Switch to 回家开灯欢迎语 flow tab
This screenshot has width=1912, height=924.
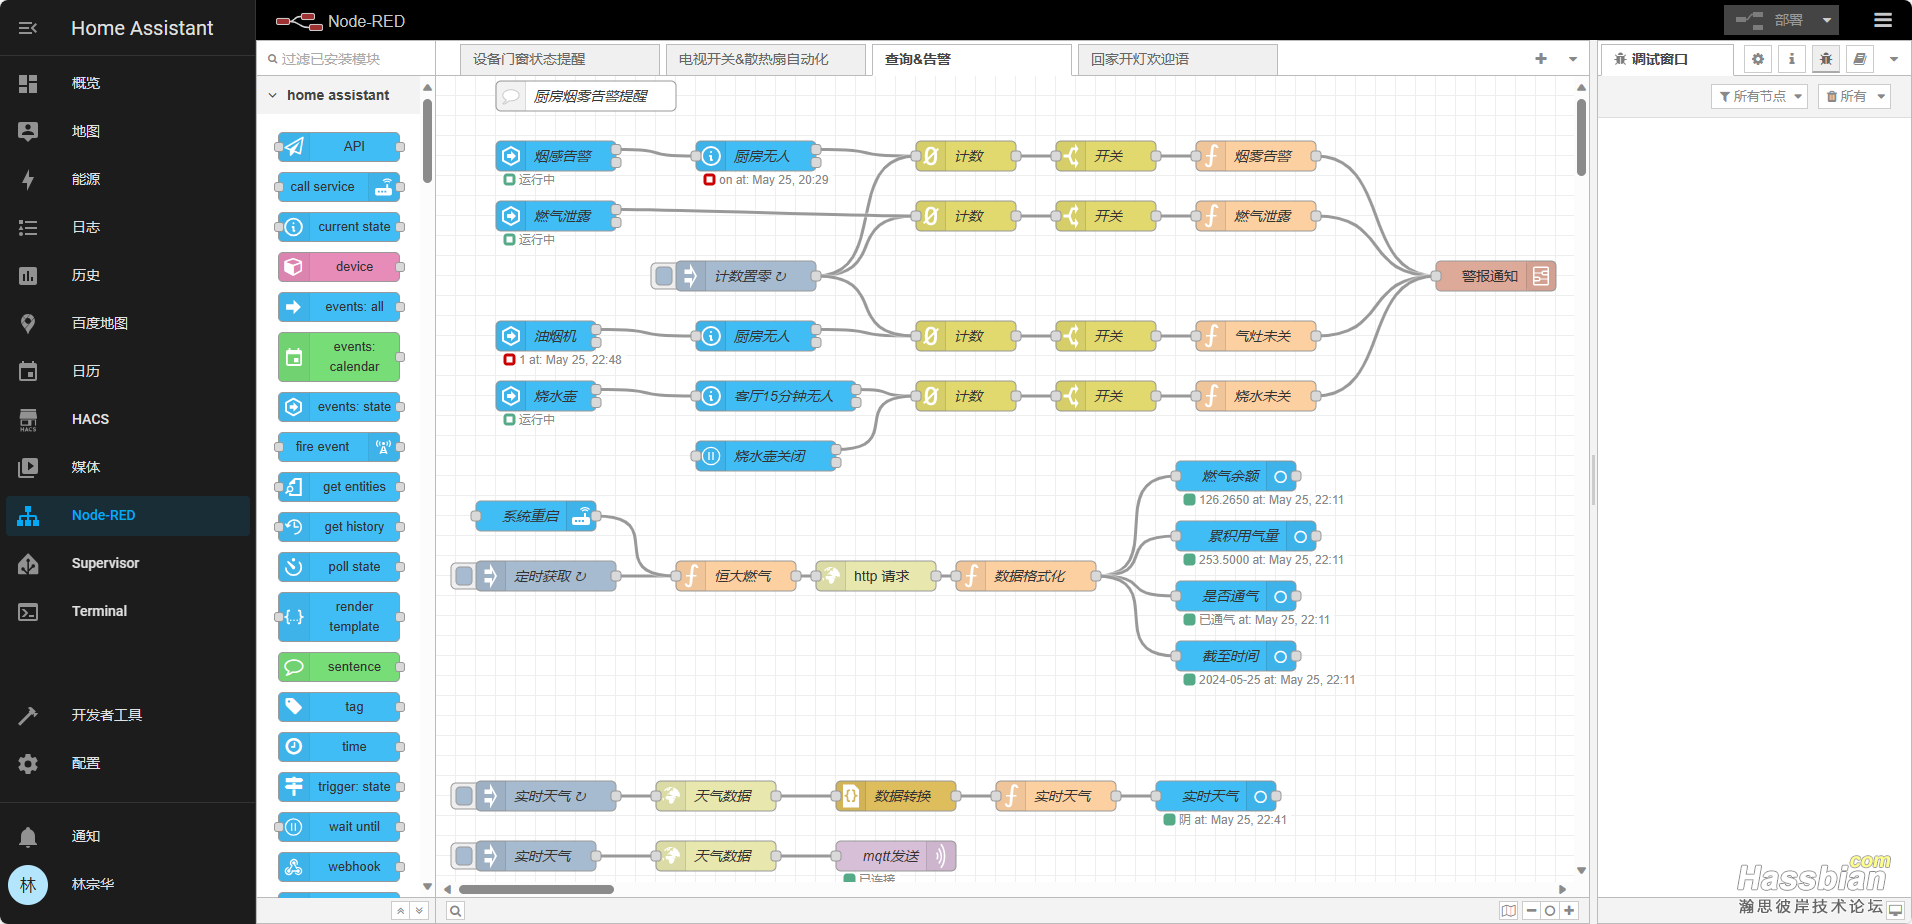[x=1178, y=59]
